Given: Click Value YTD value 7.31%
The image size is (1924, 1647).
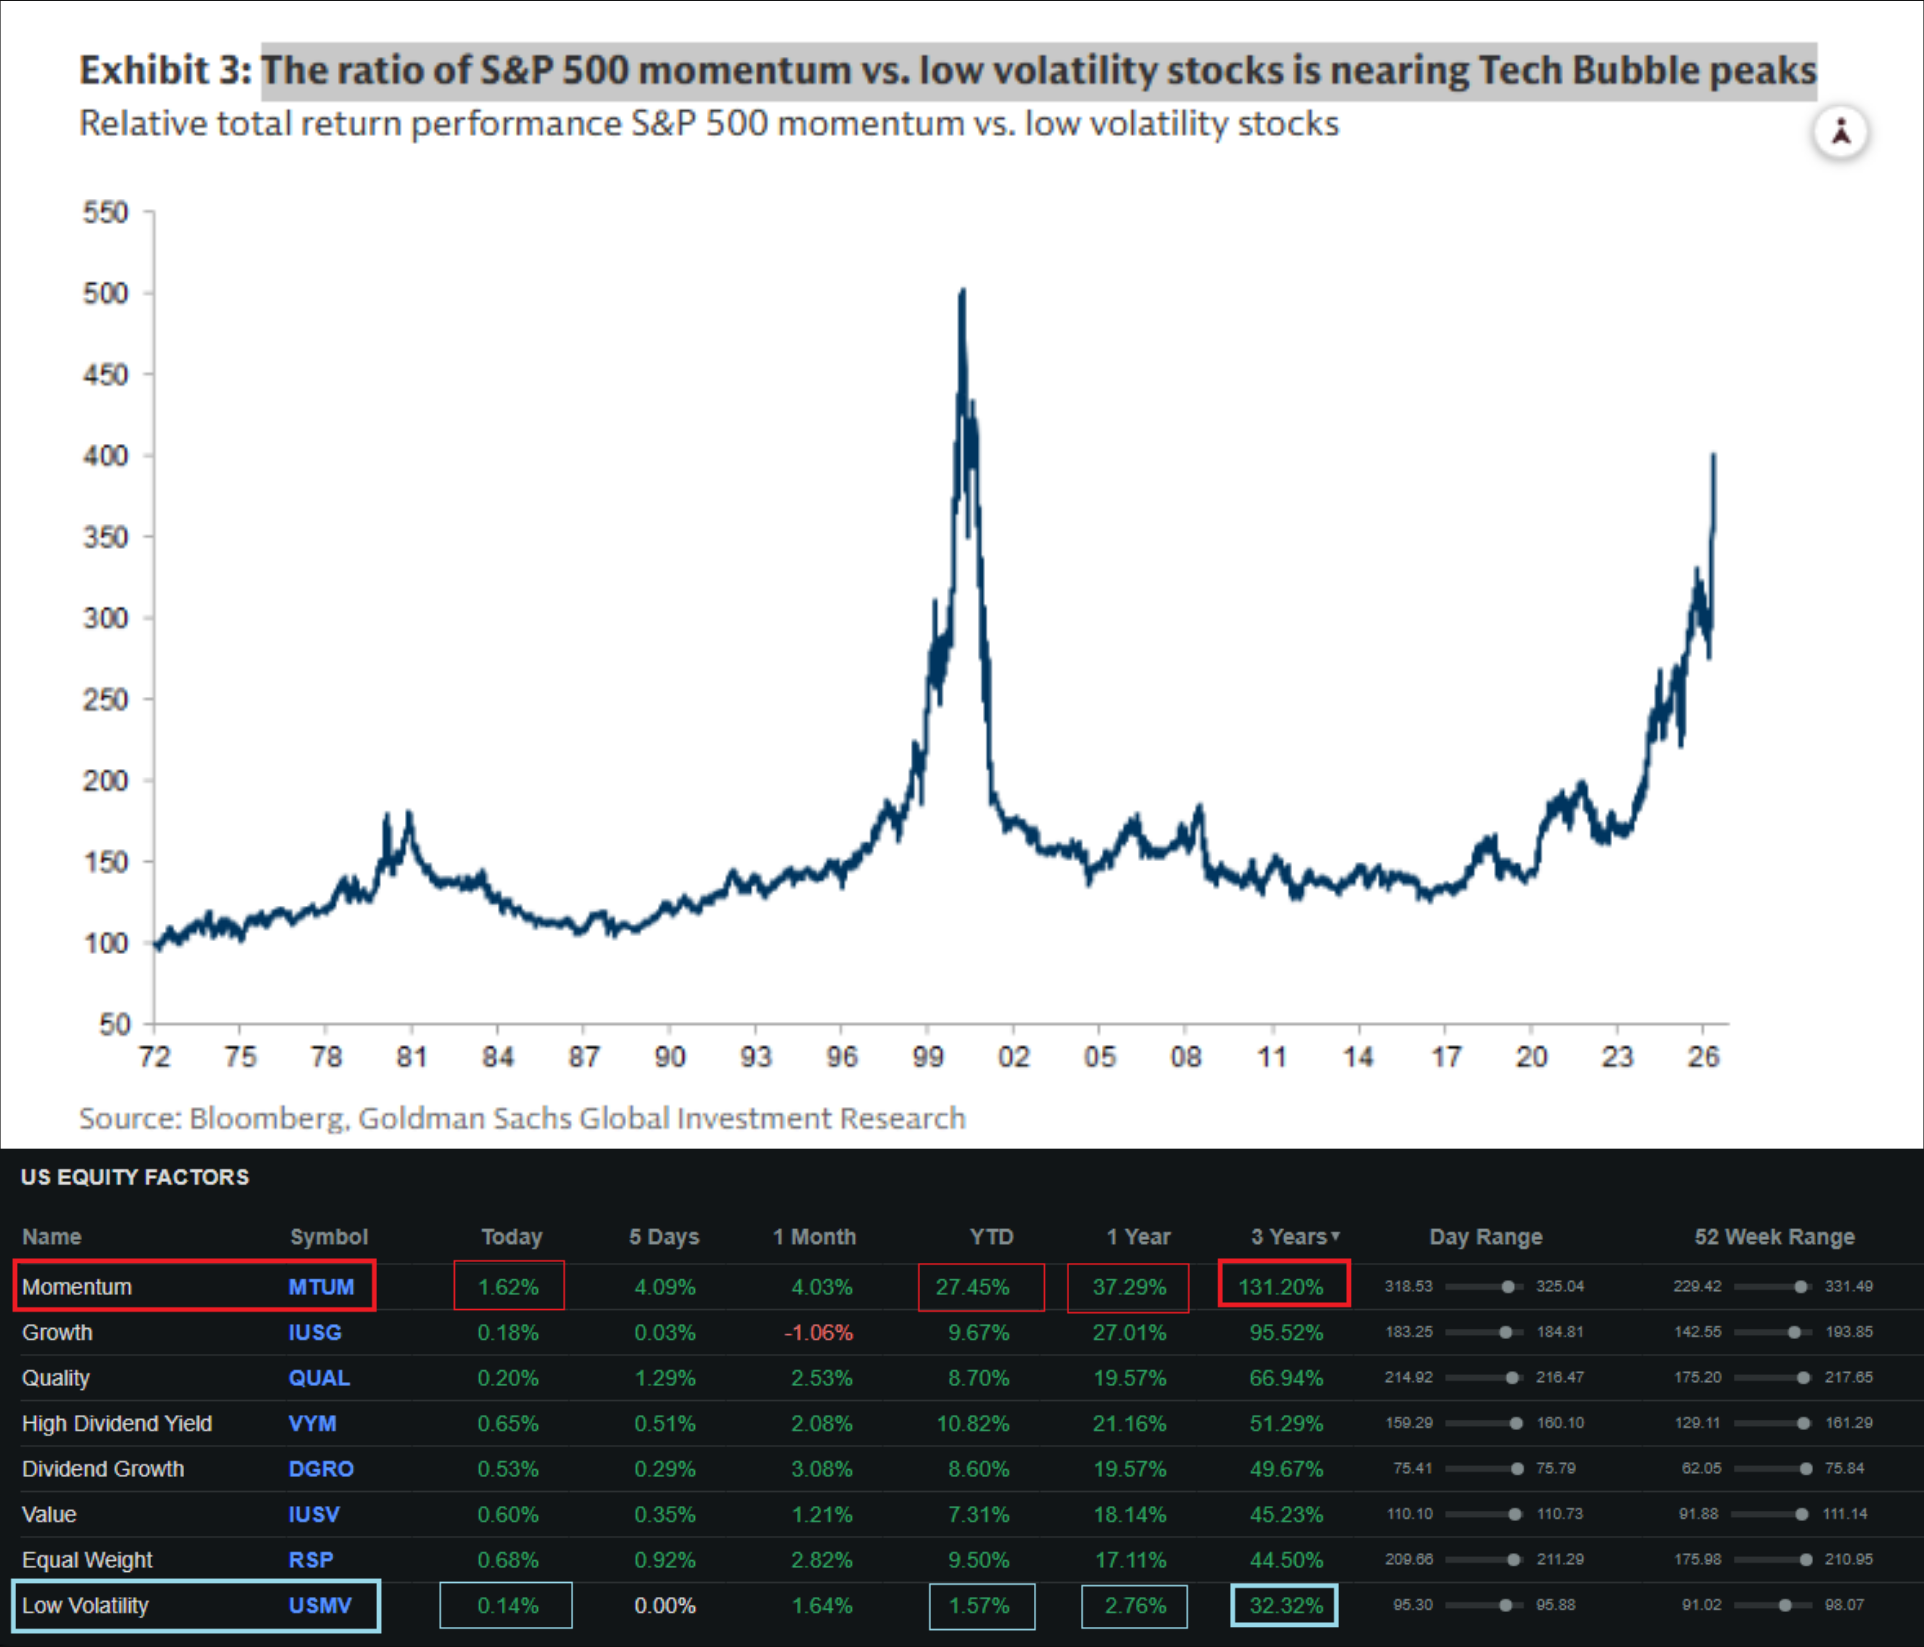Looking at the screenshot, I should tap(979, 1514).
